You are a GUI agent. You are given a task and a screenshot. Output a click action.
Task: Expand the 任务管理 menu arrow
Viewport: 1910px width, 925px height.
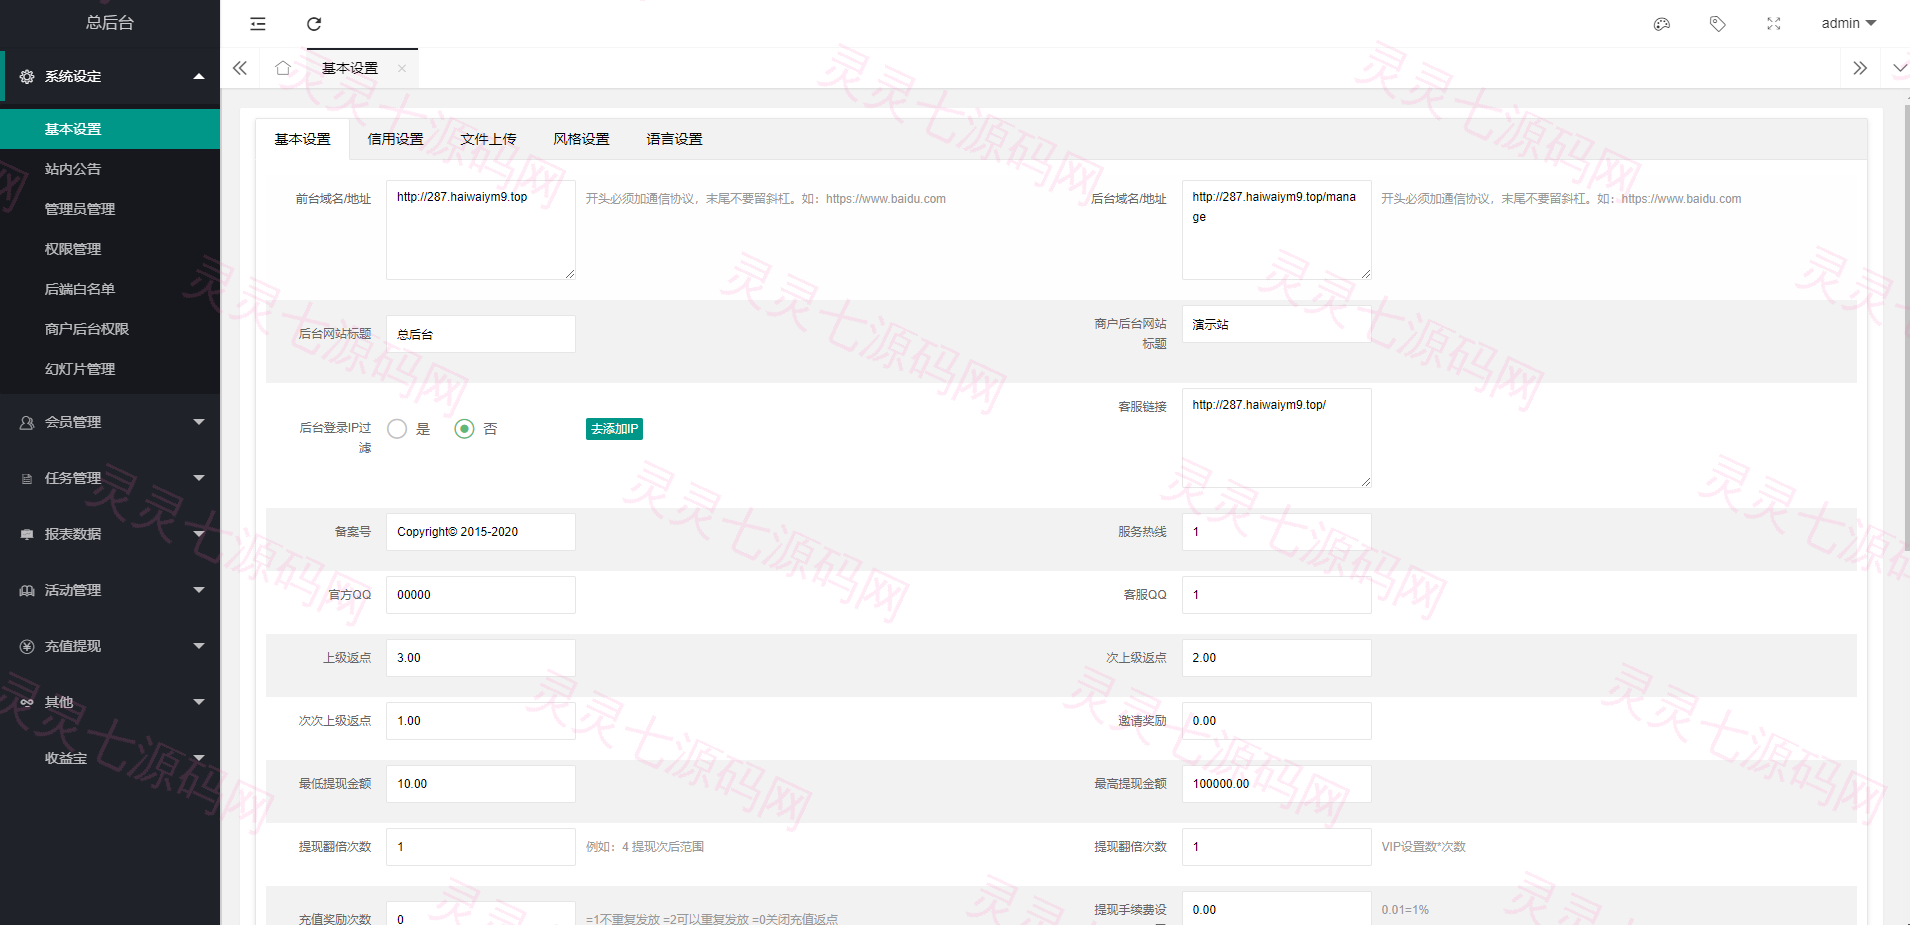199,478
